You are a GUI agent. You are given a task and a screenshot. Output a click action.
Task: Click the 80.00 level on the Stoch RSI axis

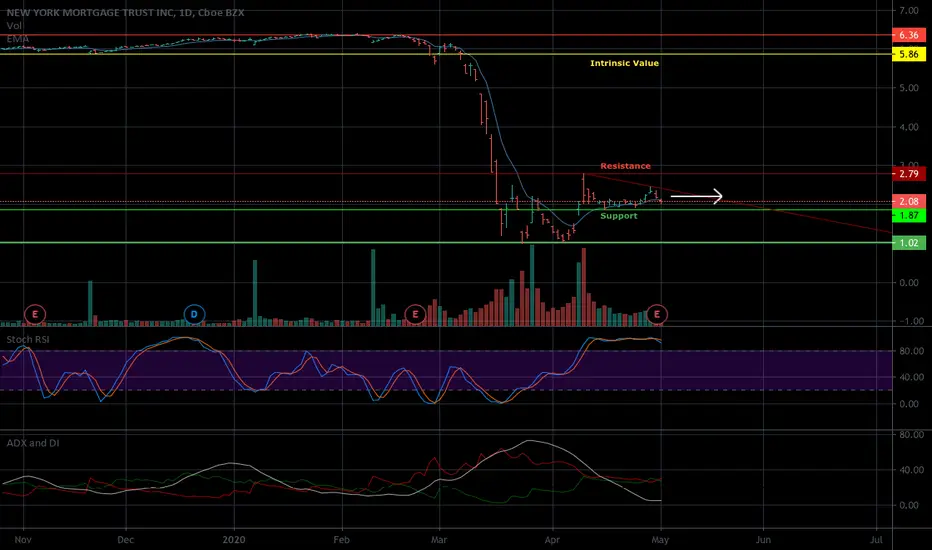pos(912,351)
